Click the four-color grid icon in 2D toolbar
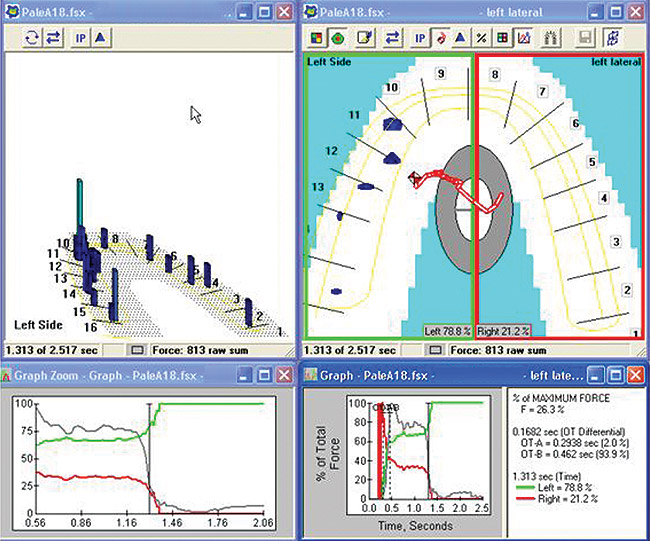This screenshot has height=541, width=650. click(316, 38)
